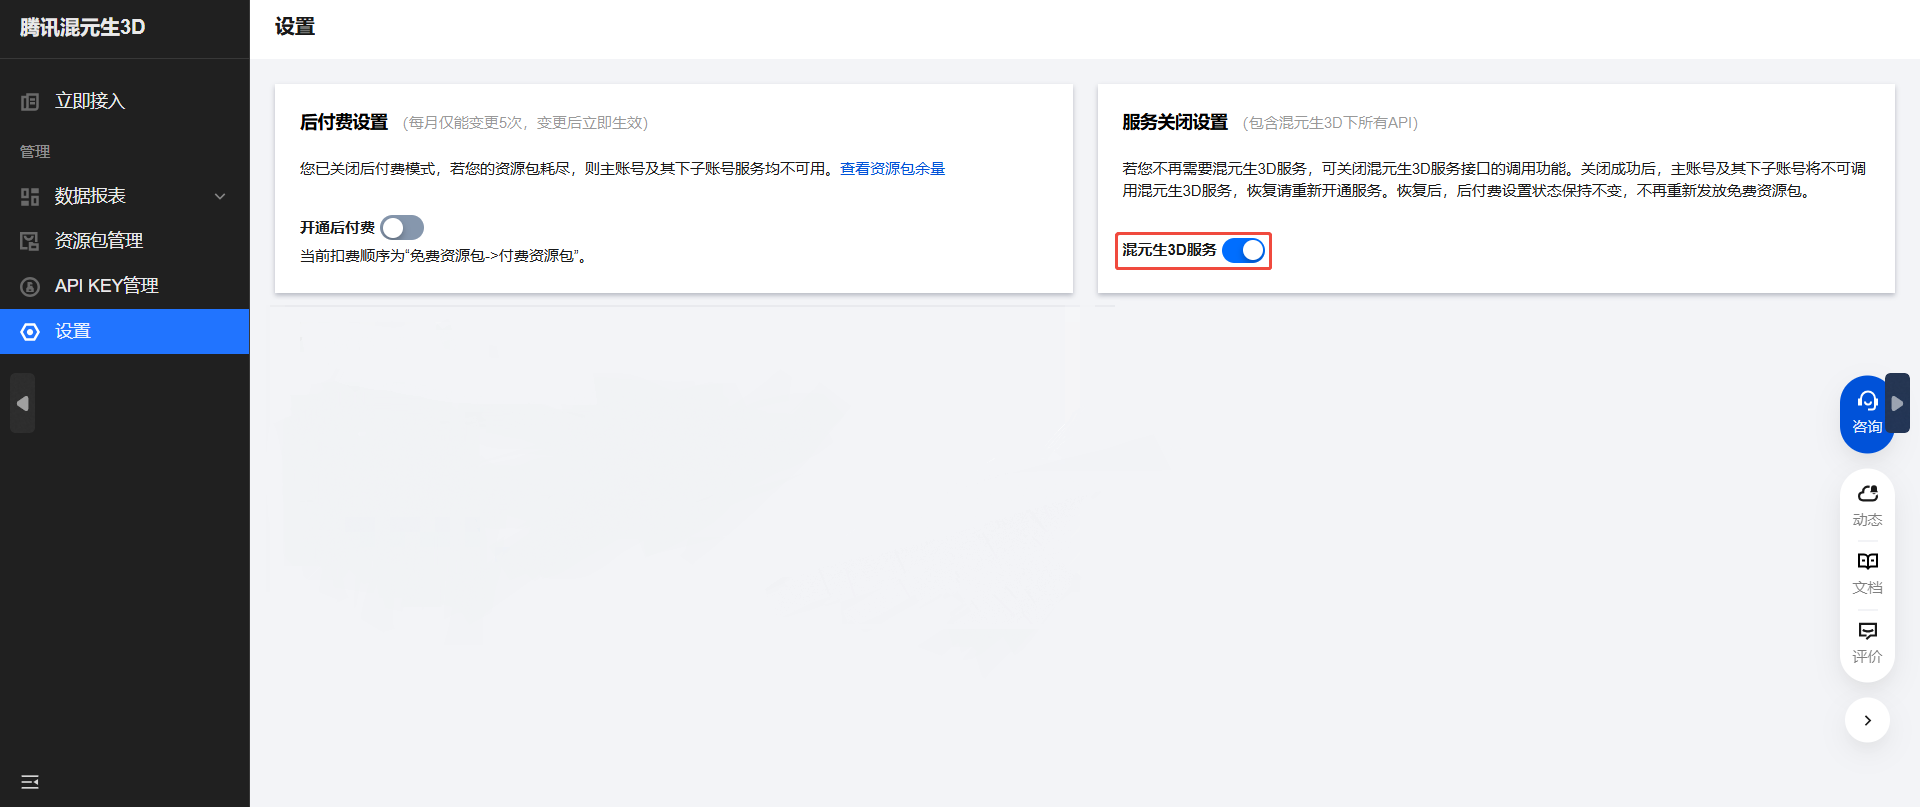Image resolution: width=1920 pixels, height=807 pixels.
Task: Collapse the sidebar with the bottom menu icon
Action: [30, 782]
